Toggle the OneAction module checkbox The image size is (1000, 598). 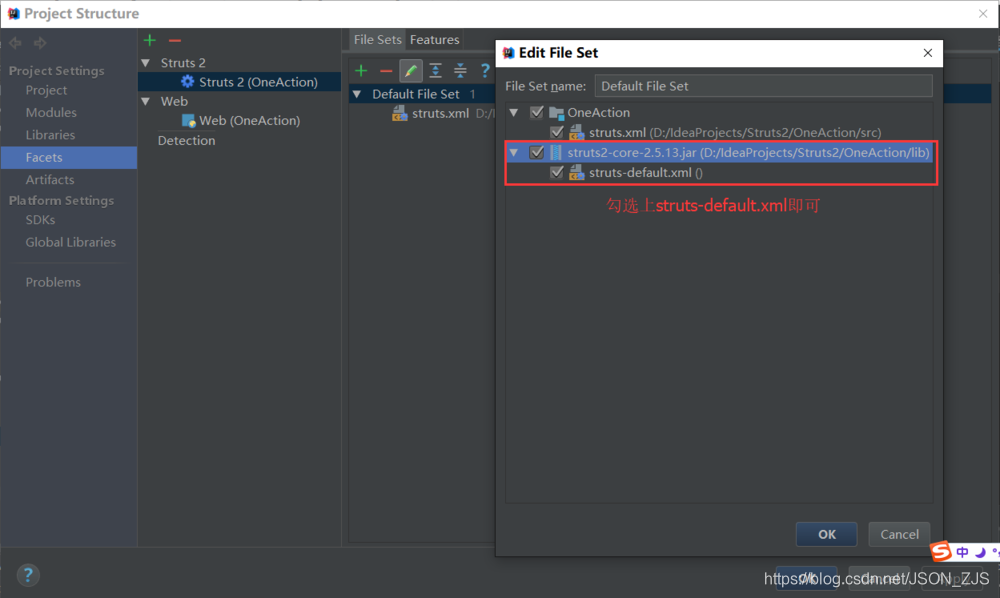[536, 112]
